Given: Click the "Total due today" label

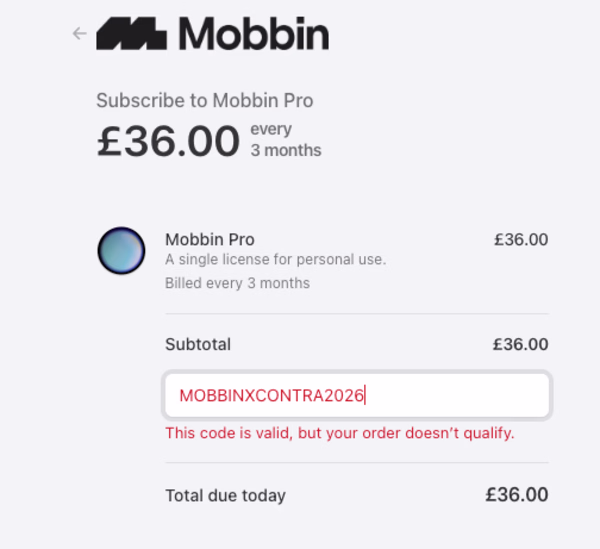Looking at the screenshot, I should pos(225,495).
